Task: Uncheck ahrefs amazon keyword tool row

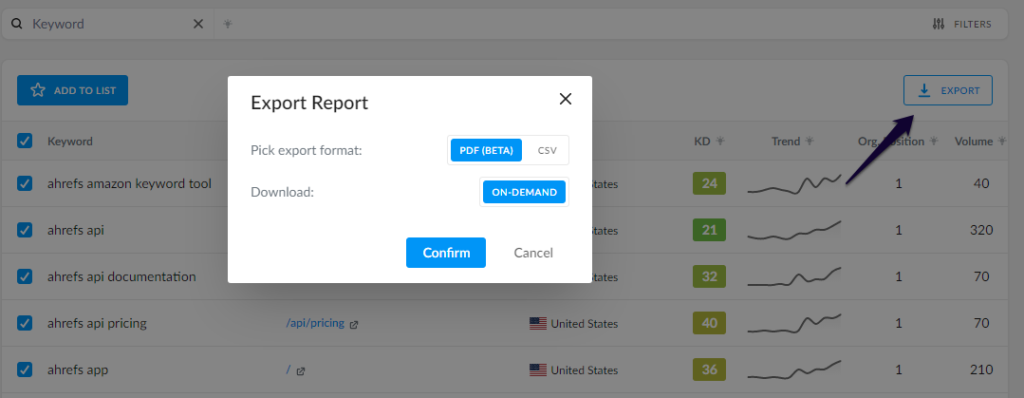Action: (x=25, y=184)
